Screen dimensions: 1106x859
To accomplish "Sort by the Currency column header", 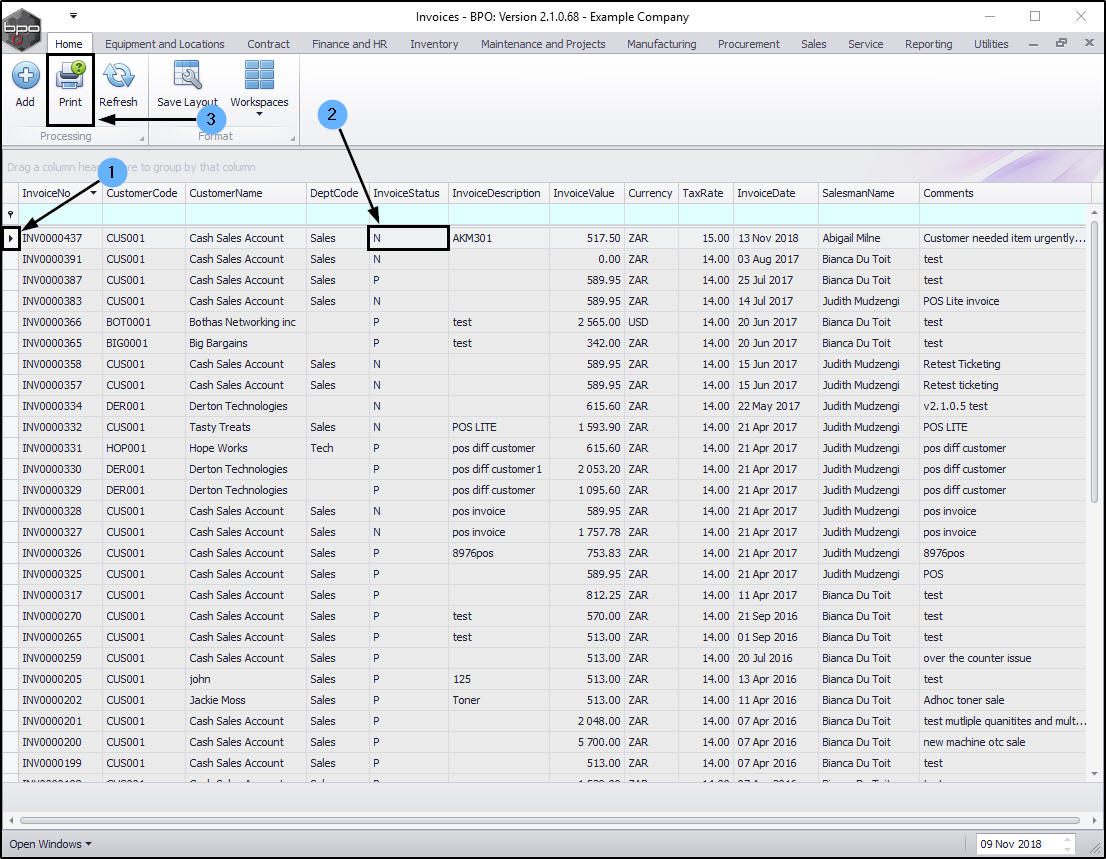I will tap(650, 193).
